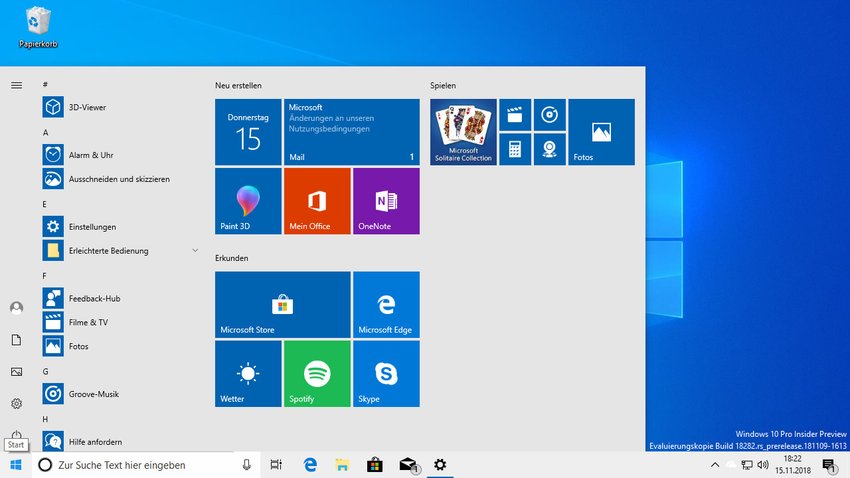
Task: Expand the hamburger menu in Start
Action: pyautogui.click(x=16, y=86)
